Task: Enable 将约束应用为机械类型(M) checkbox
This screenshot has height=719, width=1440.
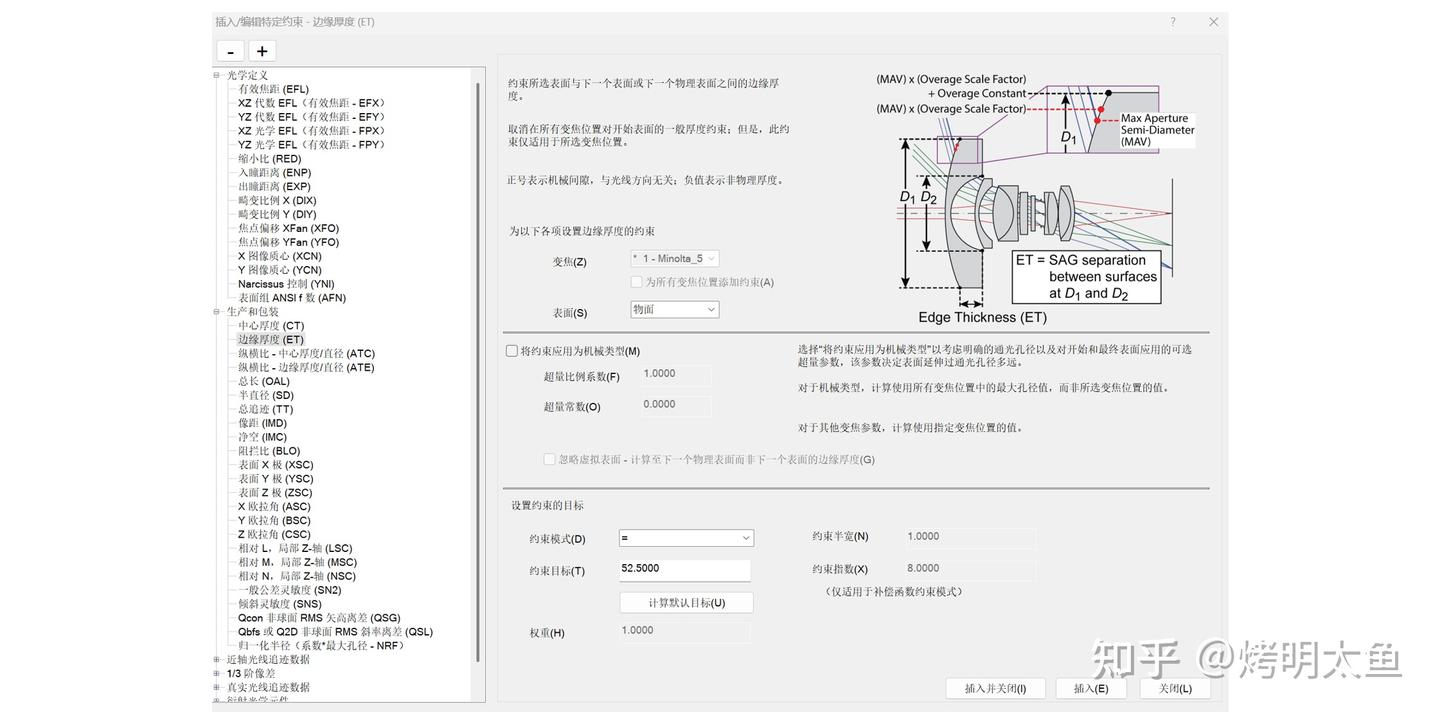Action: (511, 349)
